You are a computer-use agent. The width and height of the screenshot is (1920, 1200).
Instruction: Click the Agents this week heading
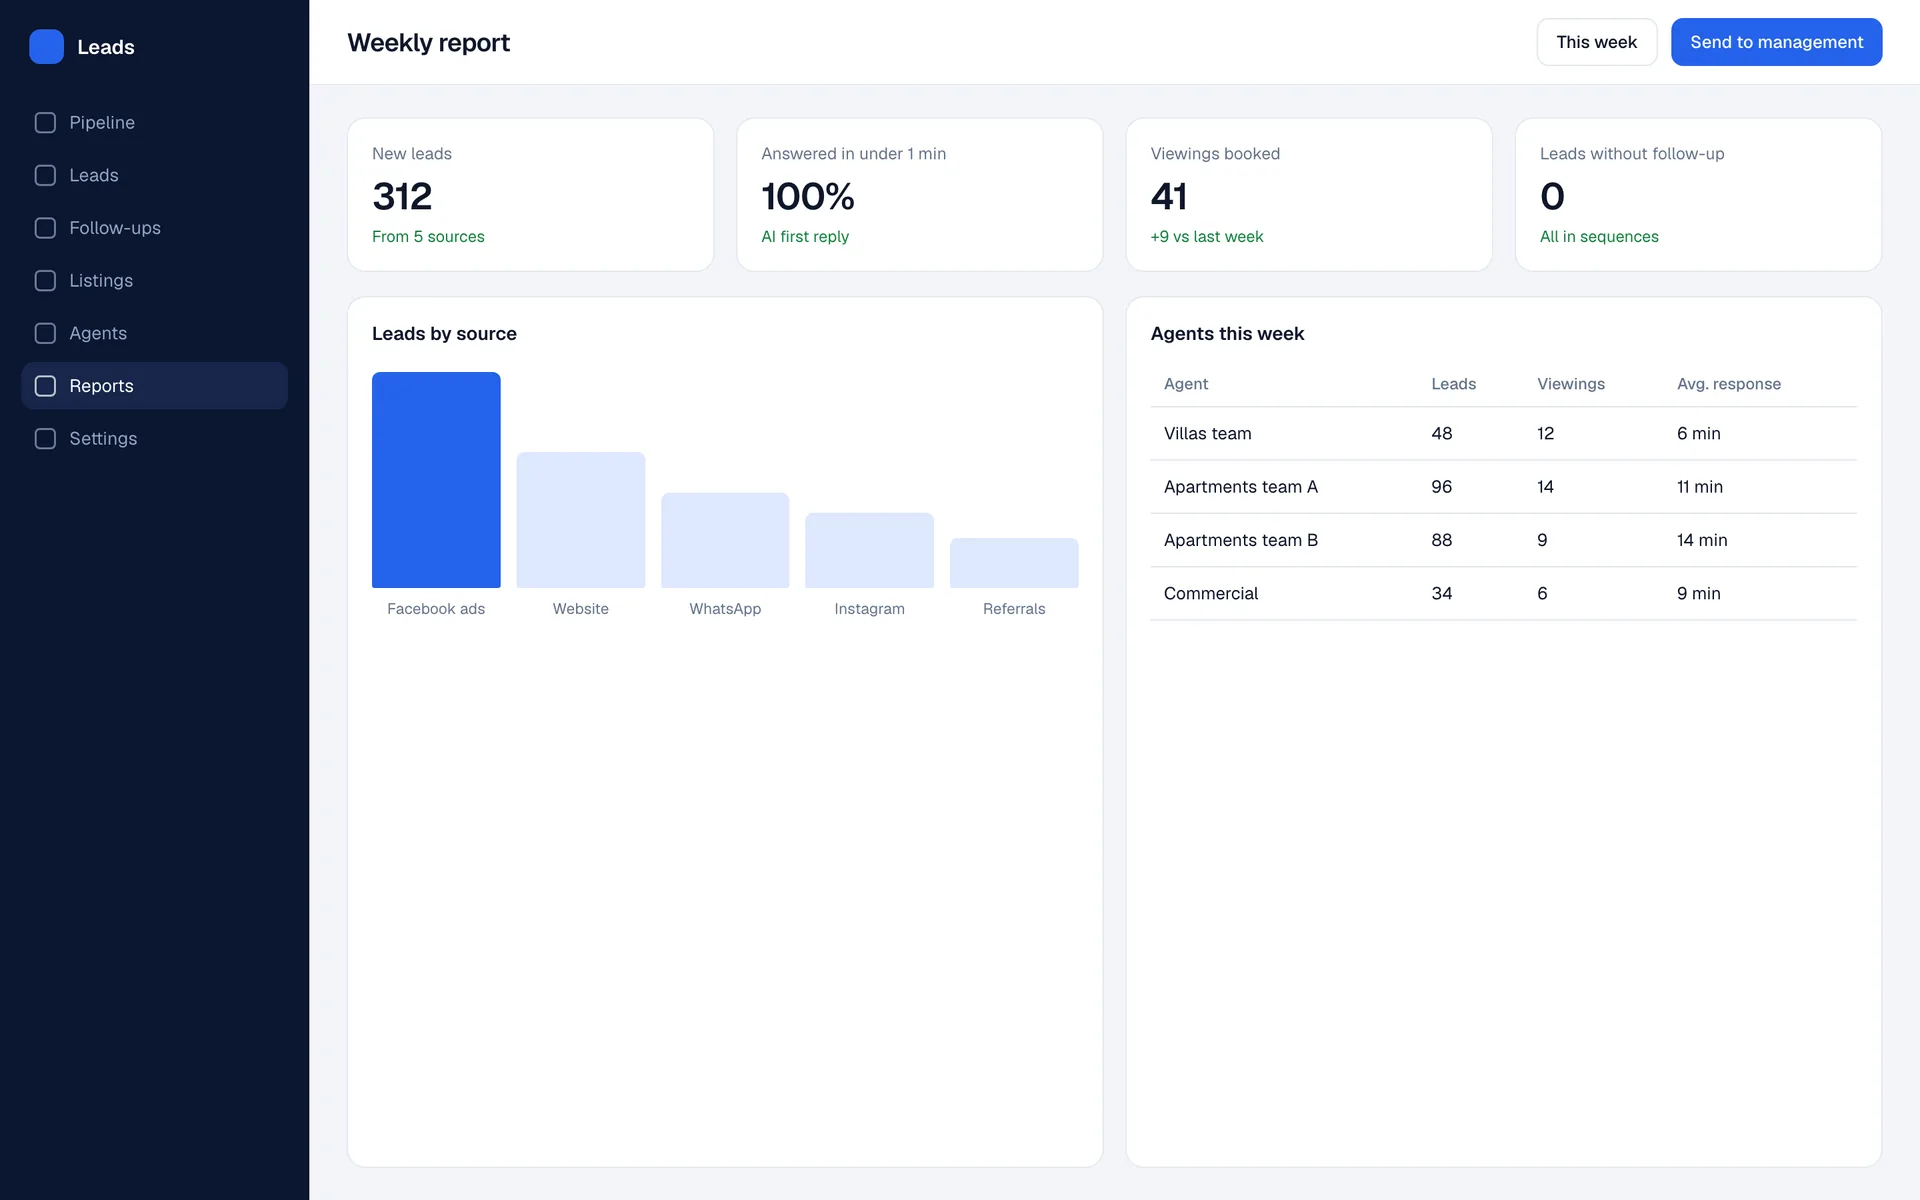point(1227,334)
